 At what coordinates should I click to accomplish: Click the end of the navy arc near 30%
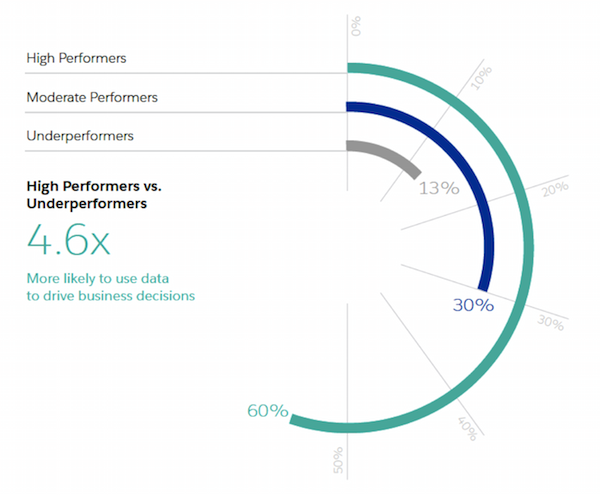tap(483, 284)
